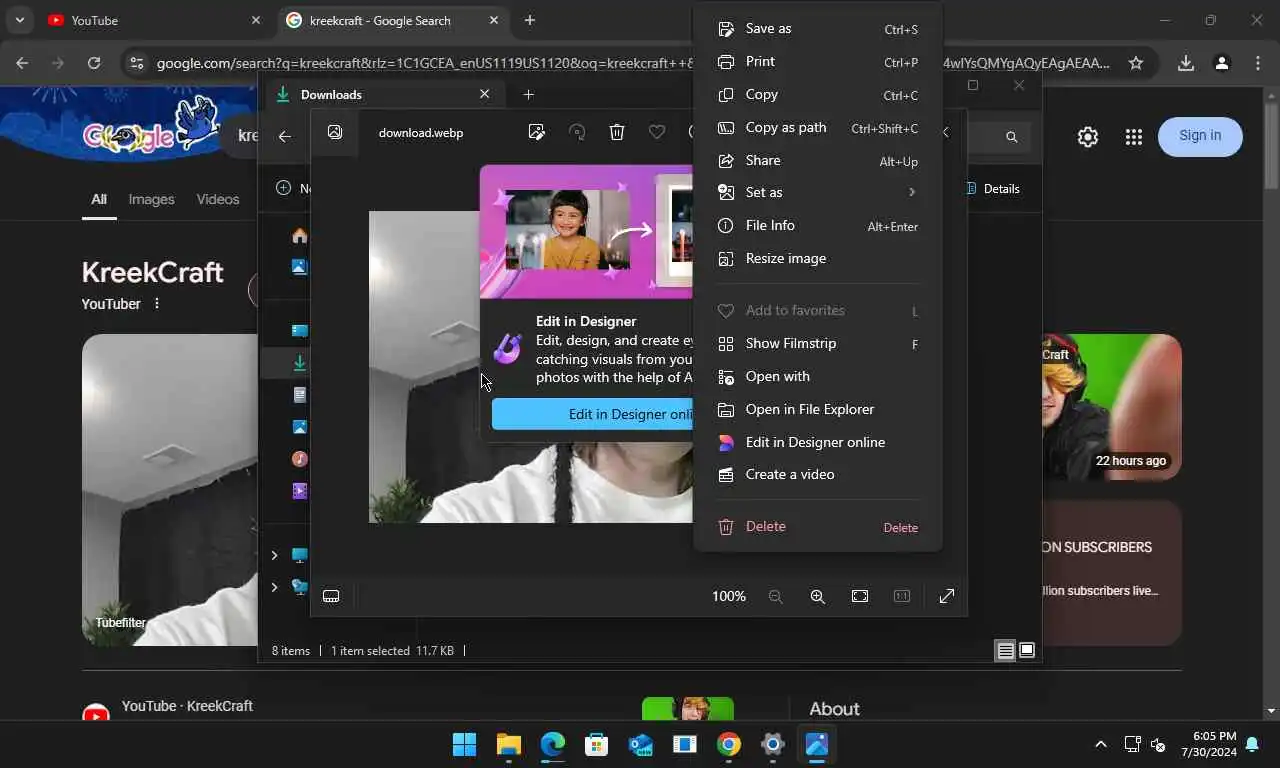The width and height of the screenshot is (1280, 768).
Task: Close the Downloads tab in File Explorer
Action: click(x=485, y=94)
